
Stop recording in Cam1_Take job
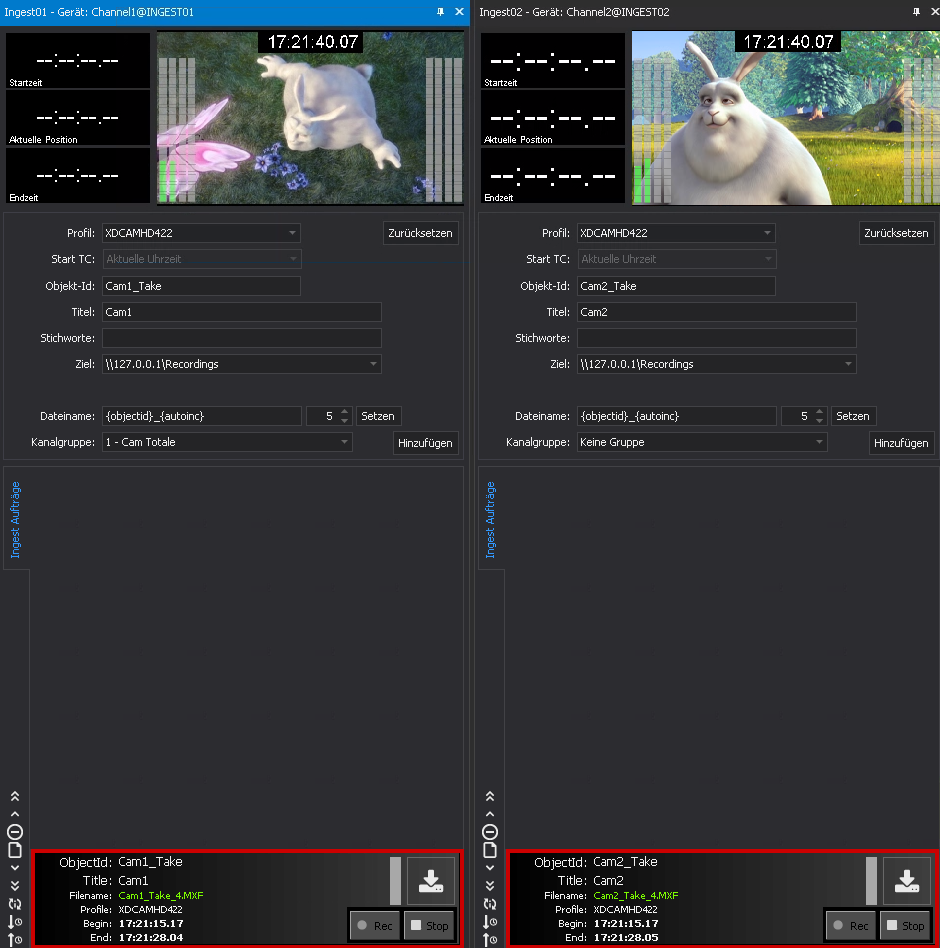(429, 926)
